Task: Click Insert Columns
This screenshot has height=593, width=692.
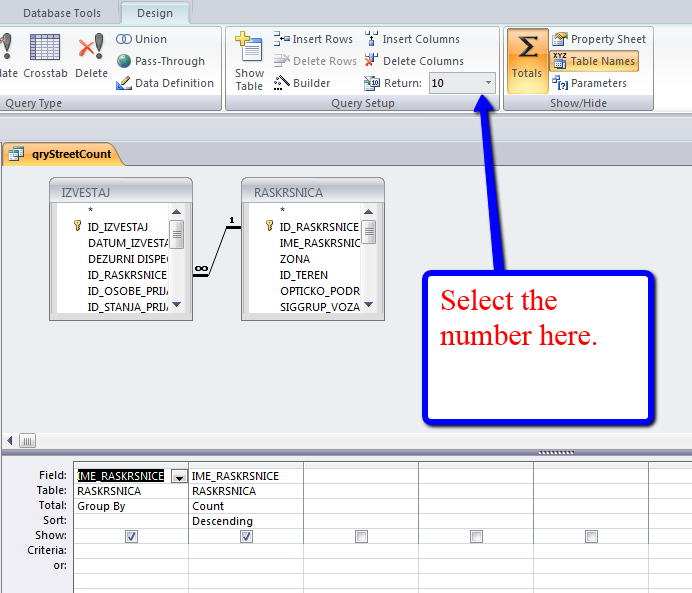Action: point(412,39)
